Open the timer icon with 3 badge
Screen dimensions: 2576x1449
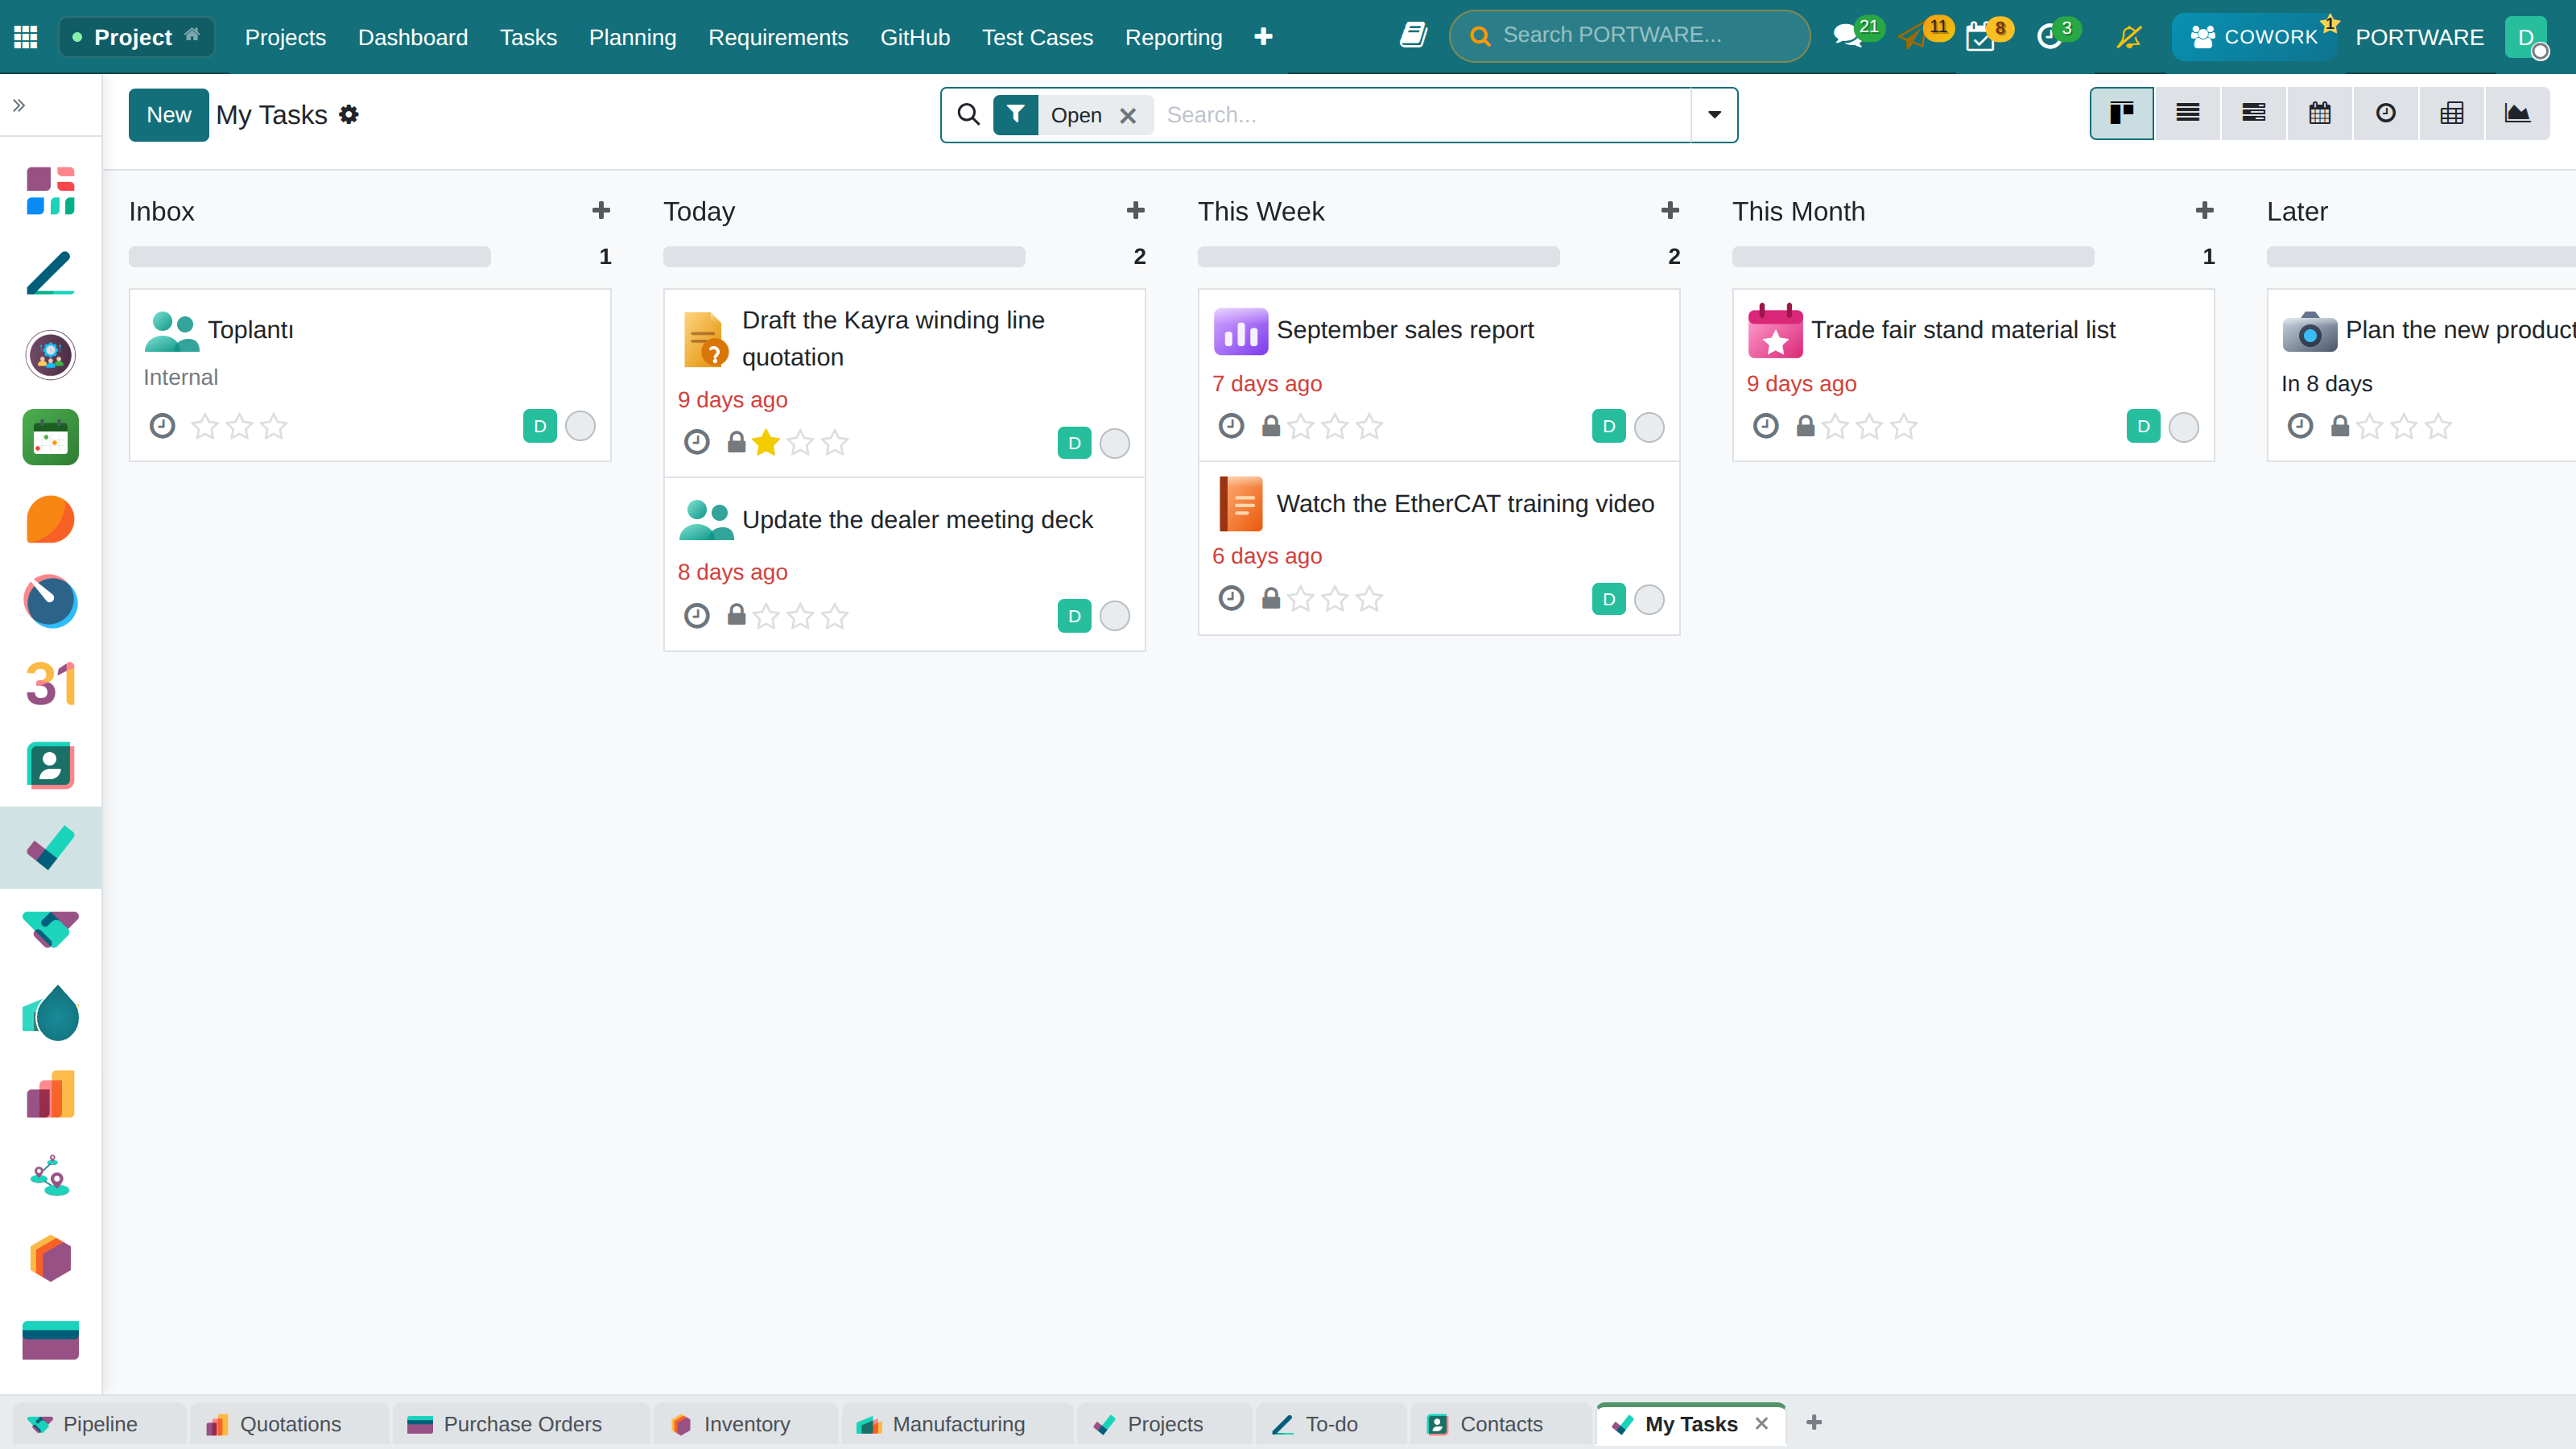click(2049, 37)
